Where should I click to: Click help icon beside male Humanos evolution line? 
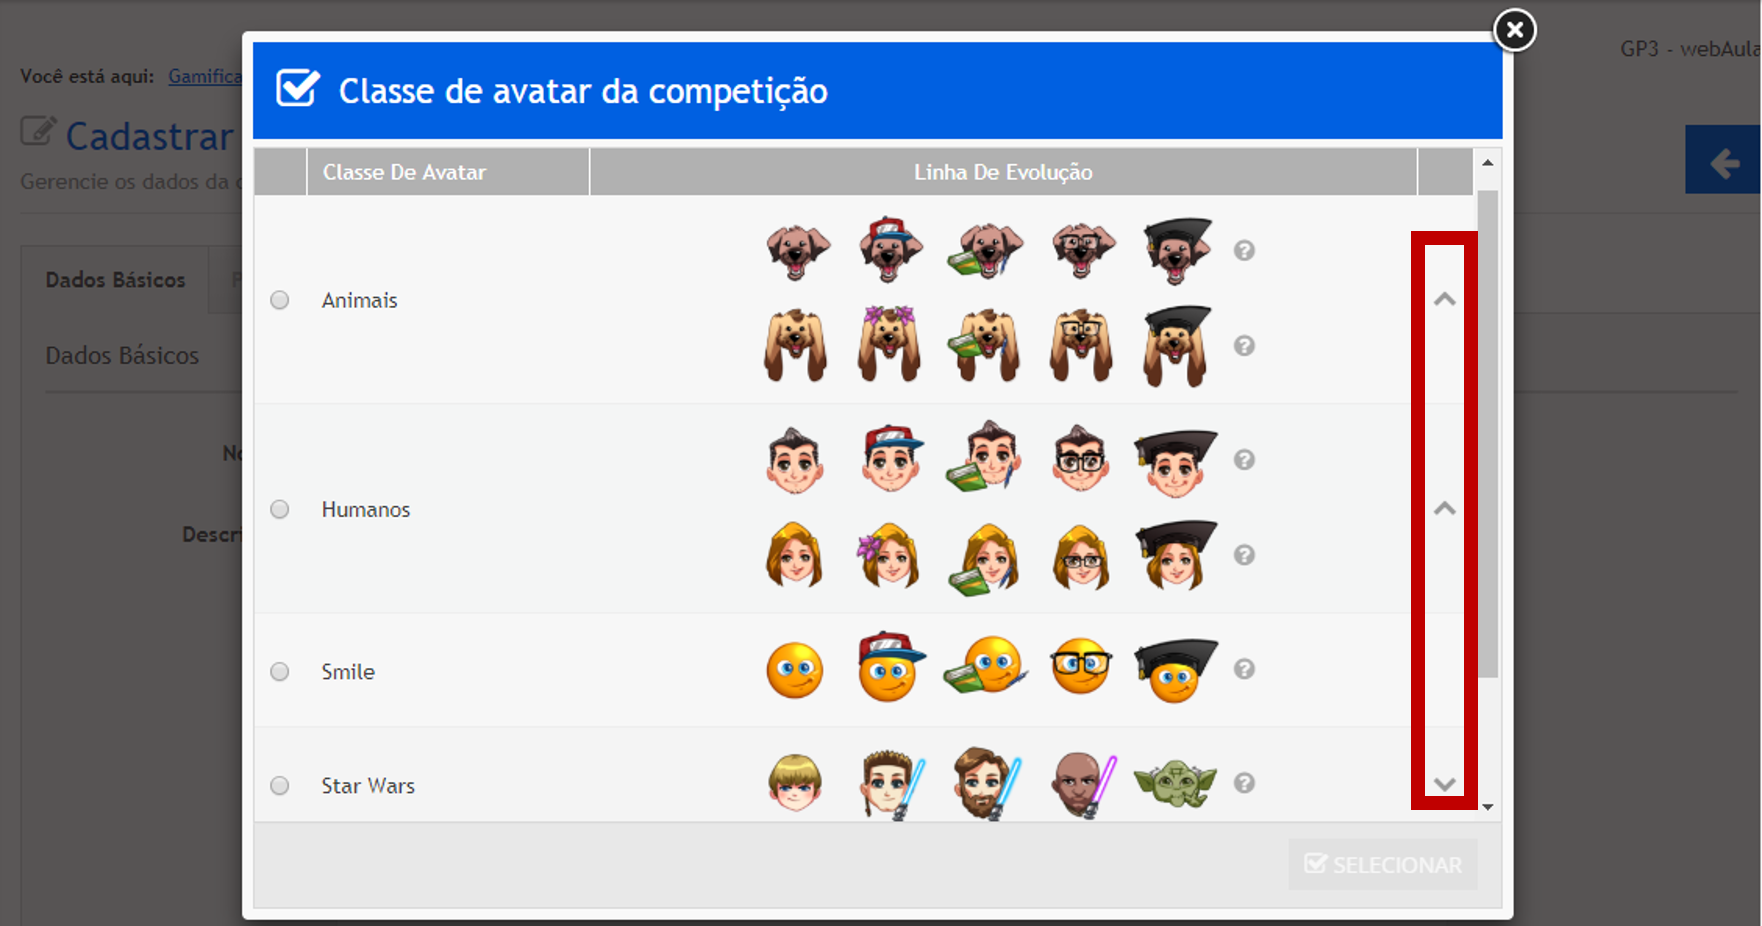[x=1244, y=460]
